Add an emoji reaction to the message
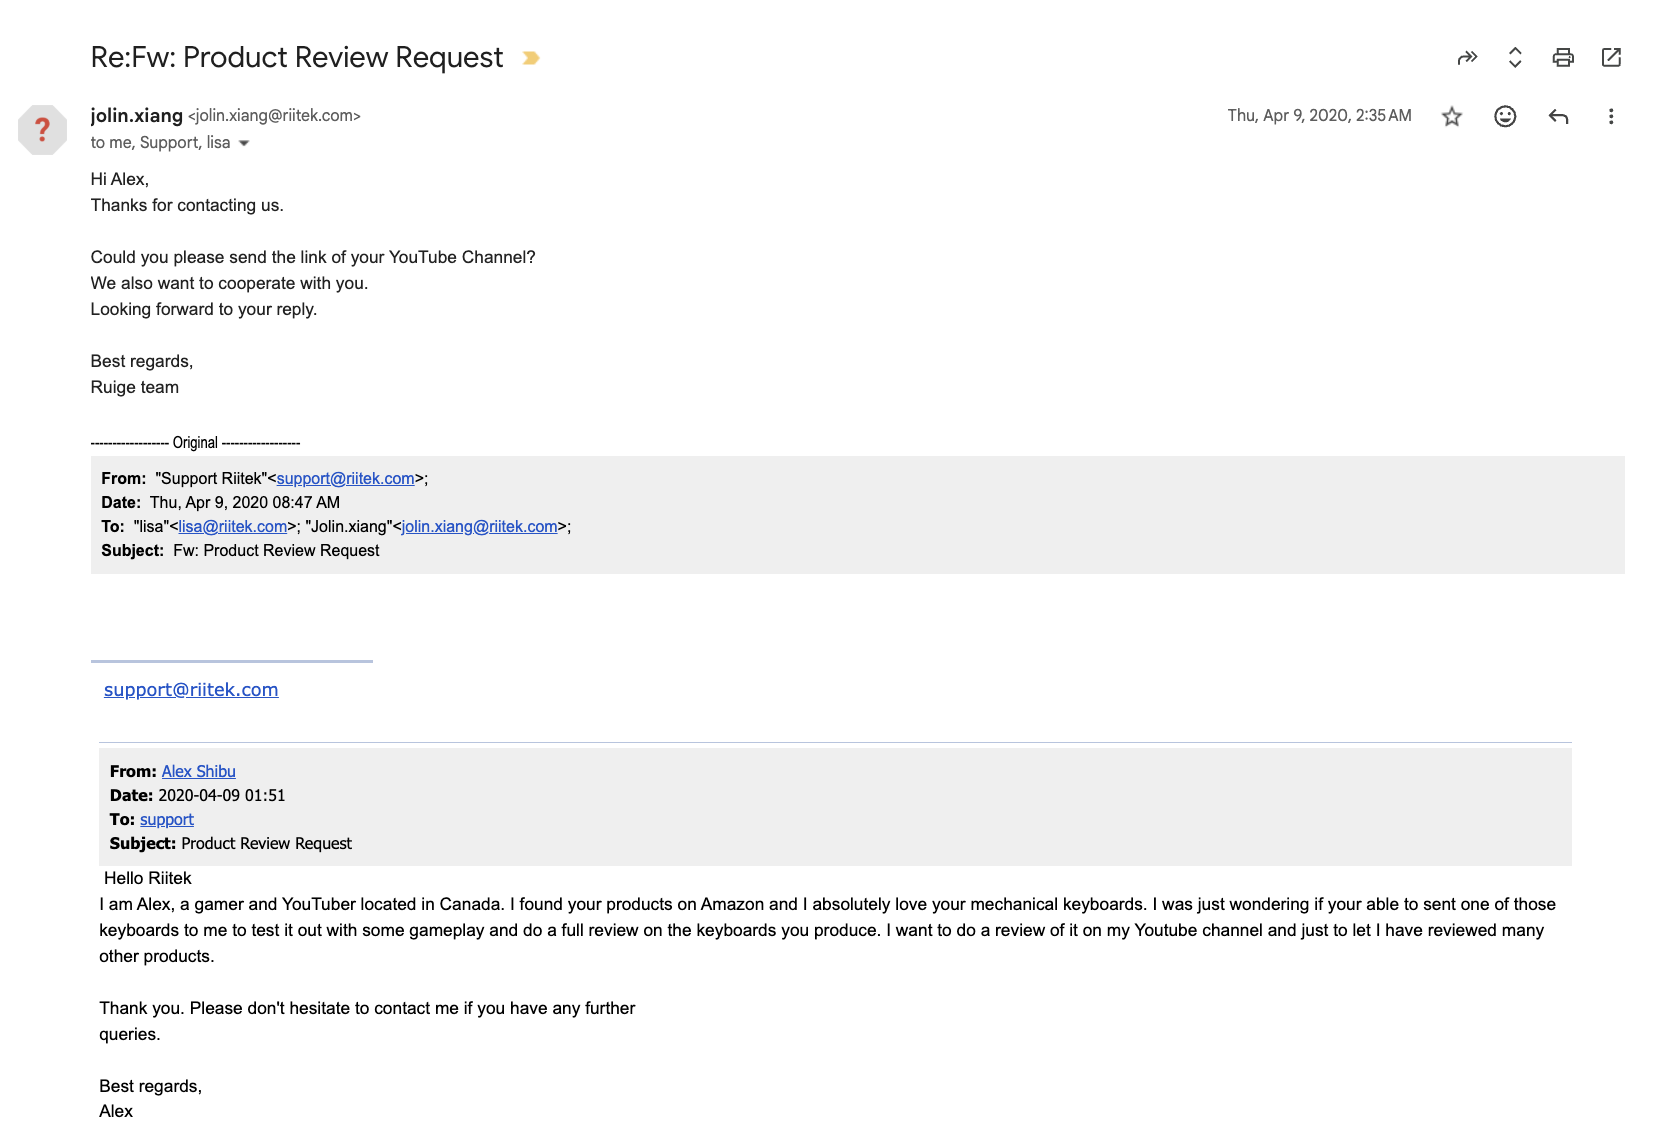This screenshot has width=1654, height=1122. pos(1505,117)
